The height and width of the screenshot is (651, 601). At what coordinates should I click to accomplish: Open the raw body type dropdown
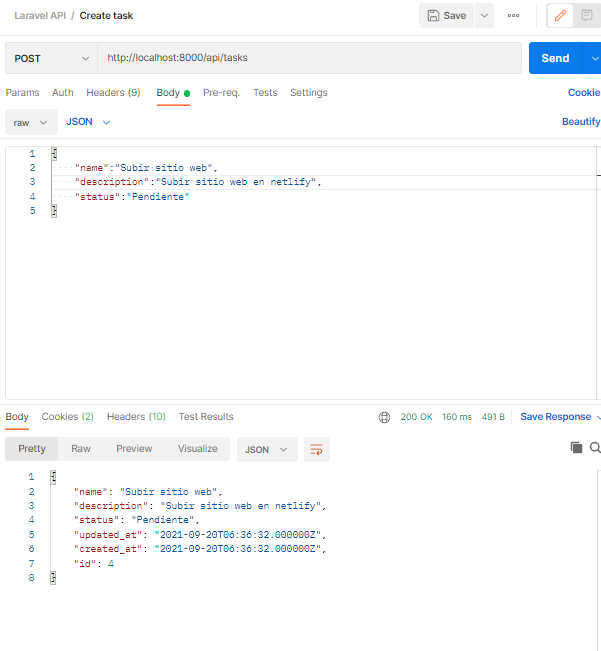[x=31, y=122]
